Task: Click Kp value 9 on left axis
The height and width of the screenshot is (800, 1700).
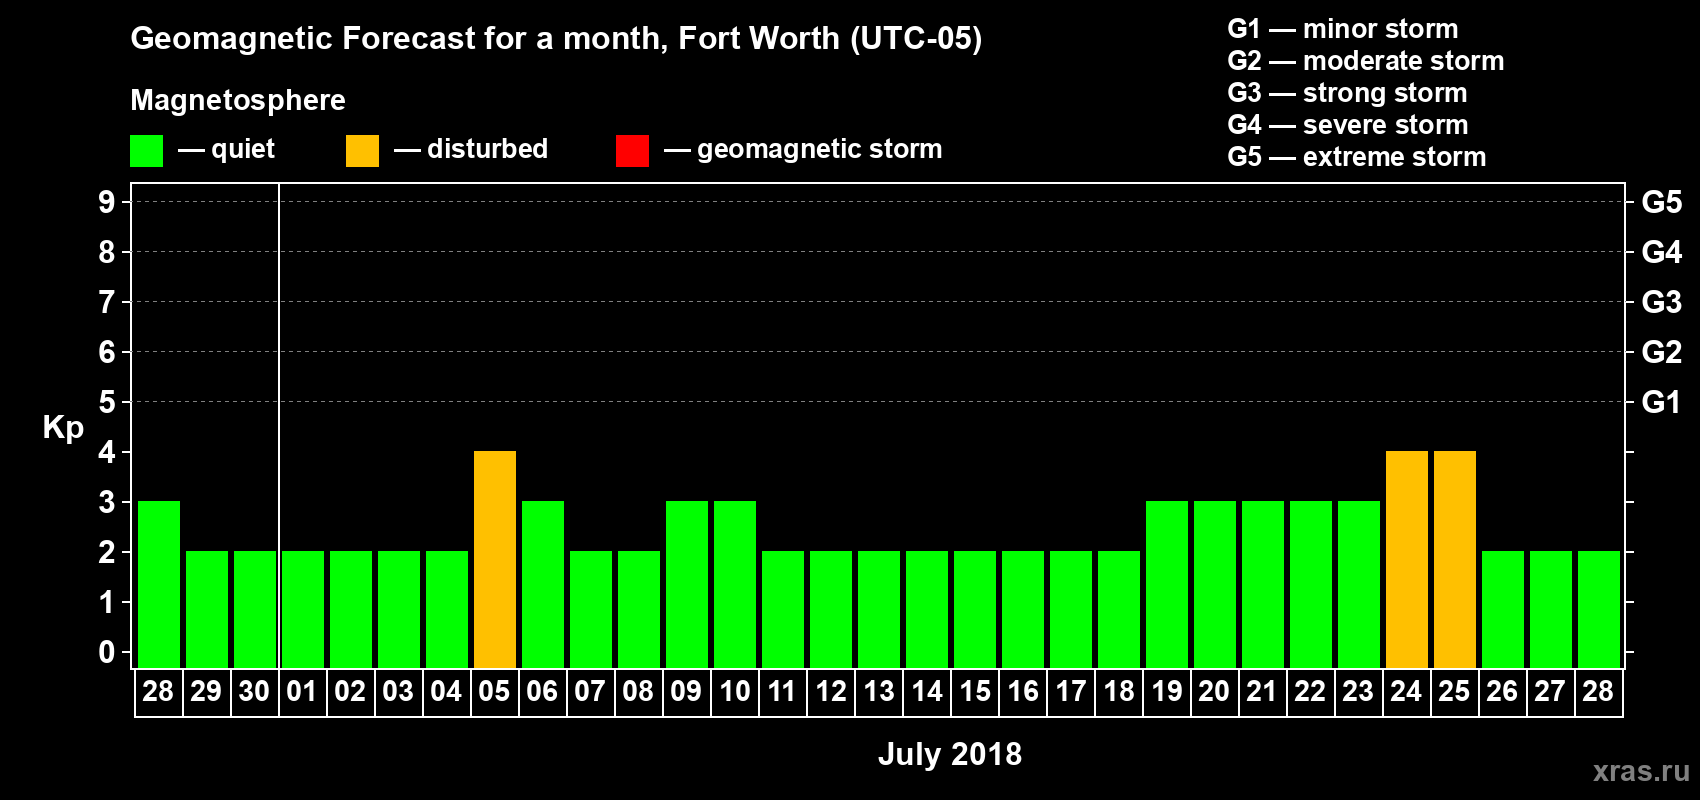Action: (x=107, y=202)
